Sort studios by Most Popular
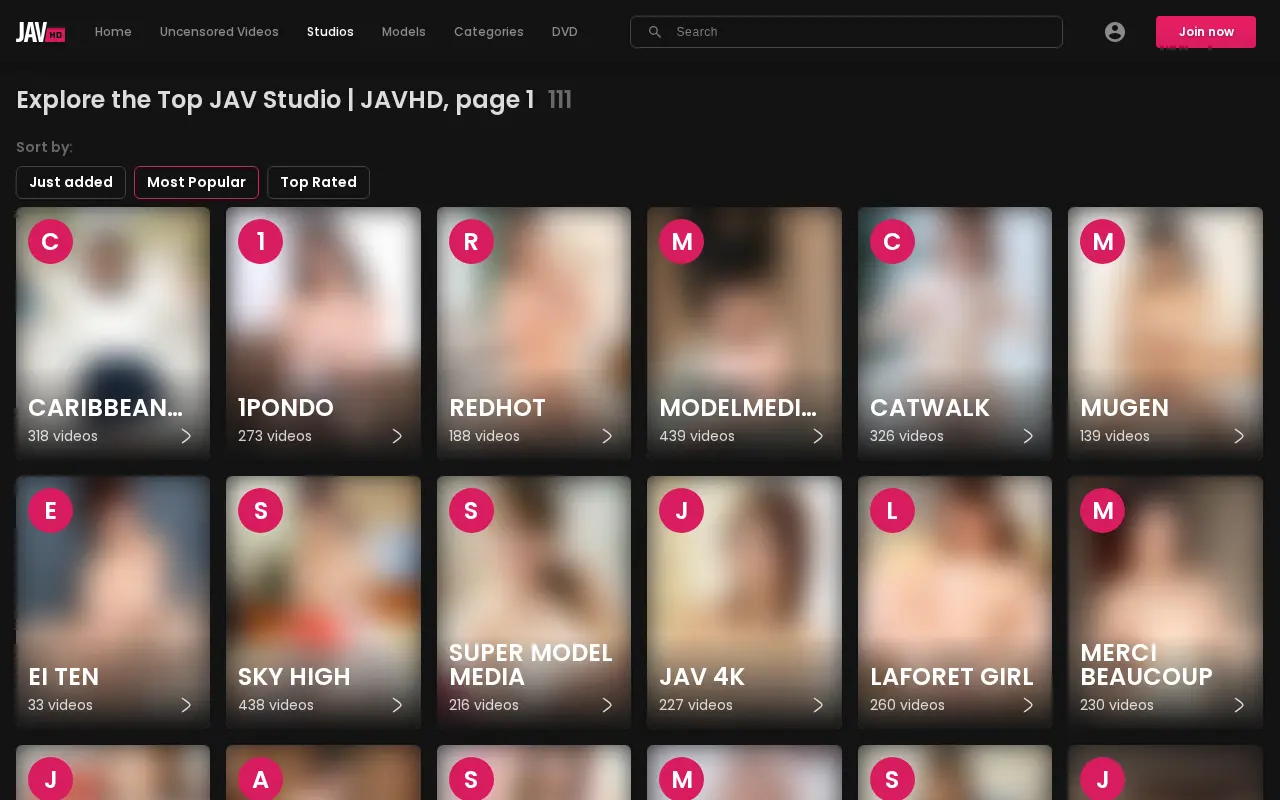The width and height of the screenshot is (1280, 800). coord(196,182)
